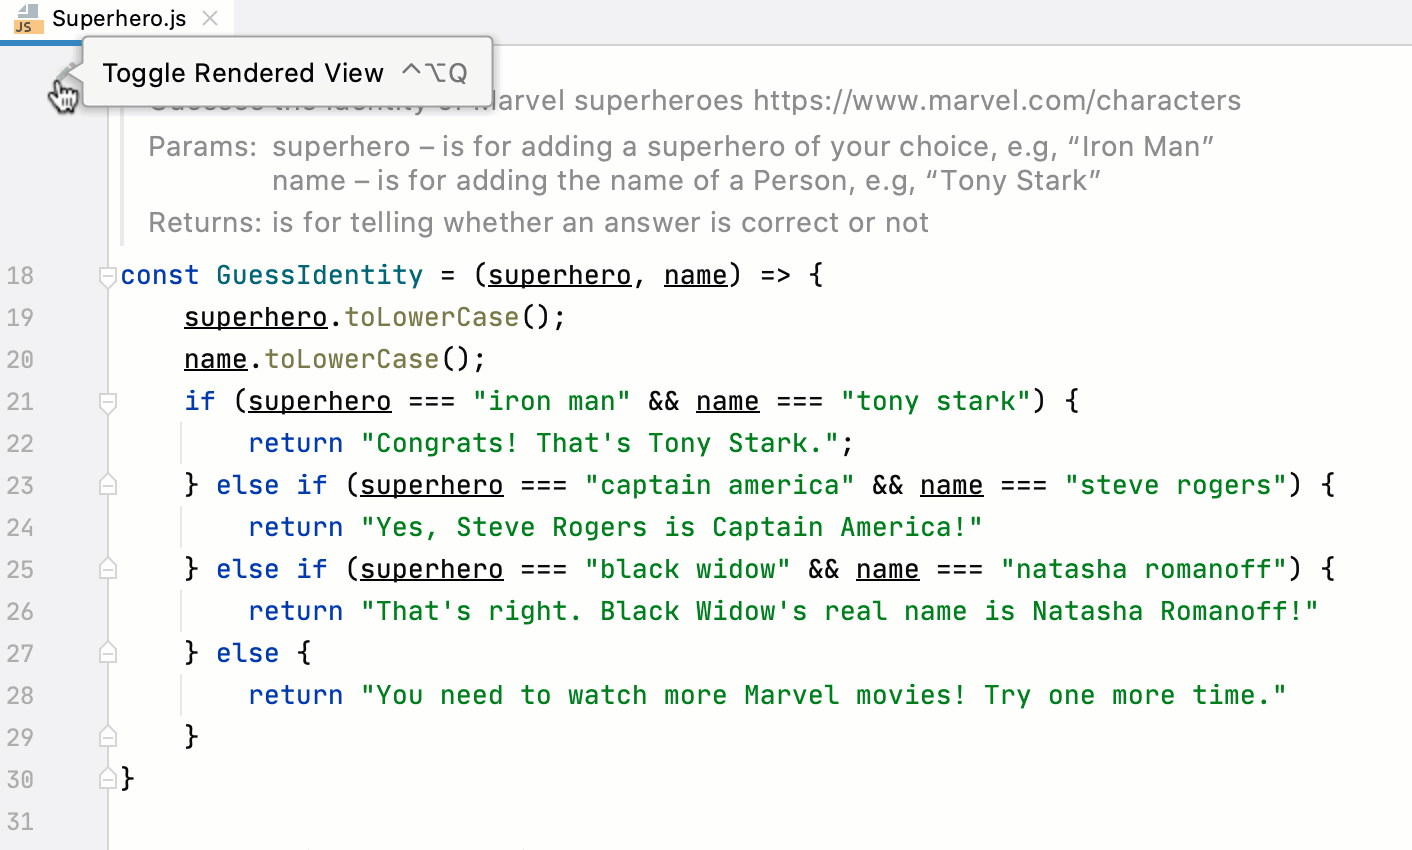Click the string "tony stark" on line 21
Image resolution: width=1412 pixels, height=850 pixels.
(936, 401)
